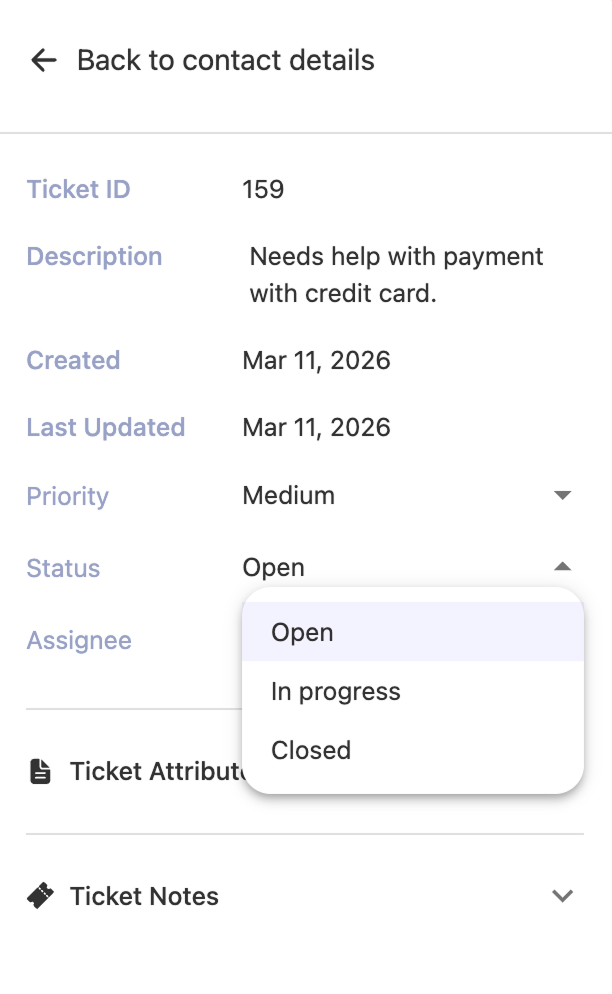Click Back to contact details
This screenshot has height=994, width=612.
pyautogui.click(x=225, y=60)
